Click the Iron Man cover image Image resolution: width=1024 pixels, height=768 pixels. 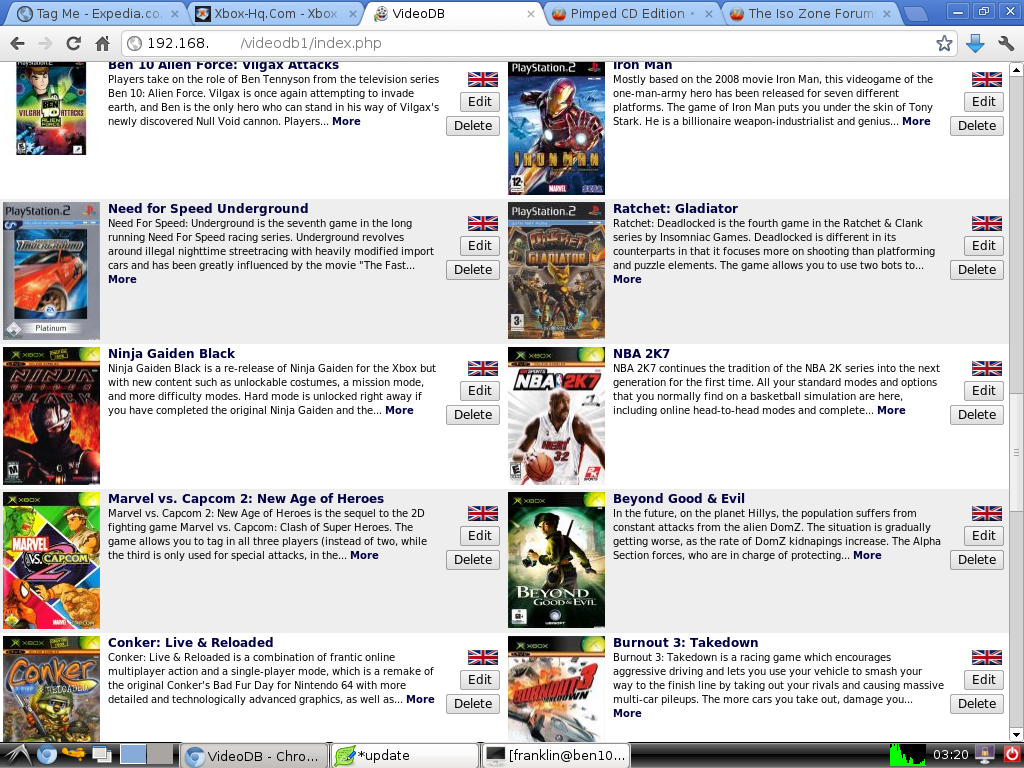[556, 129]
